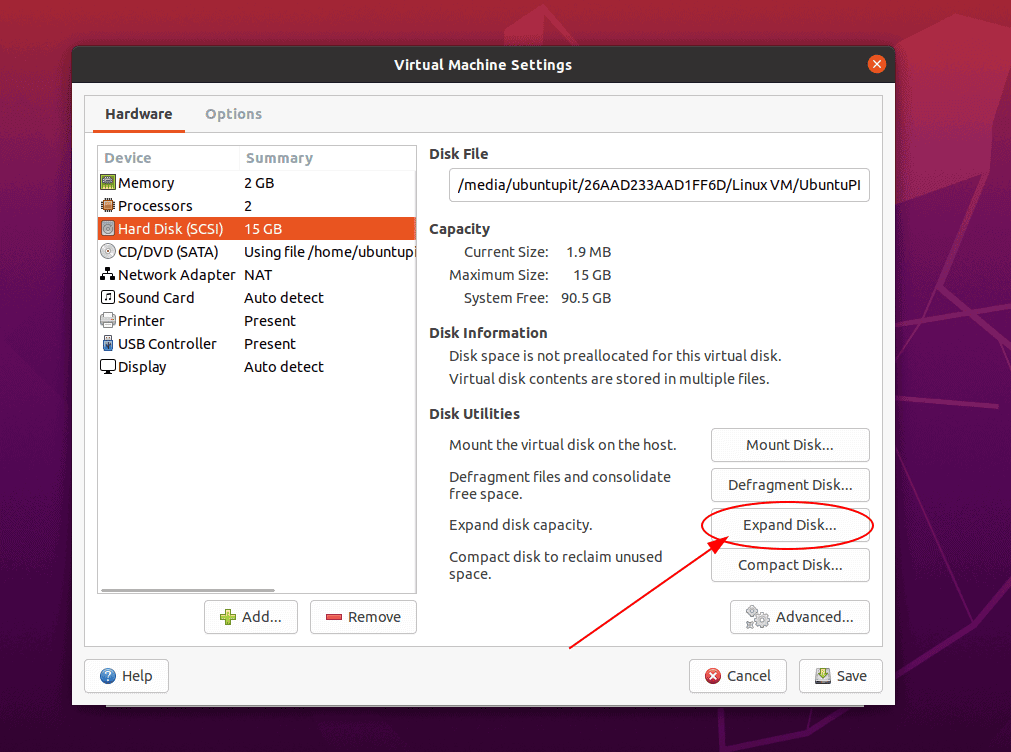1011x752 pixels.
Task: Switch to the Options tab
Action: pyautogui.click(x=233, y=114)
